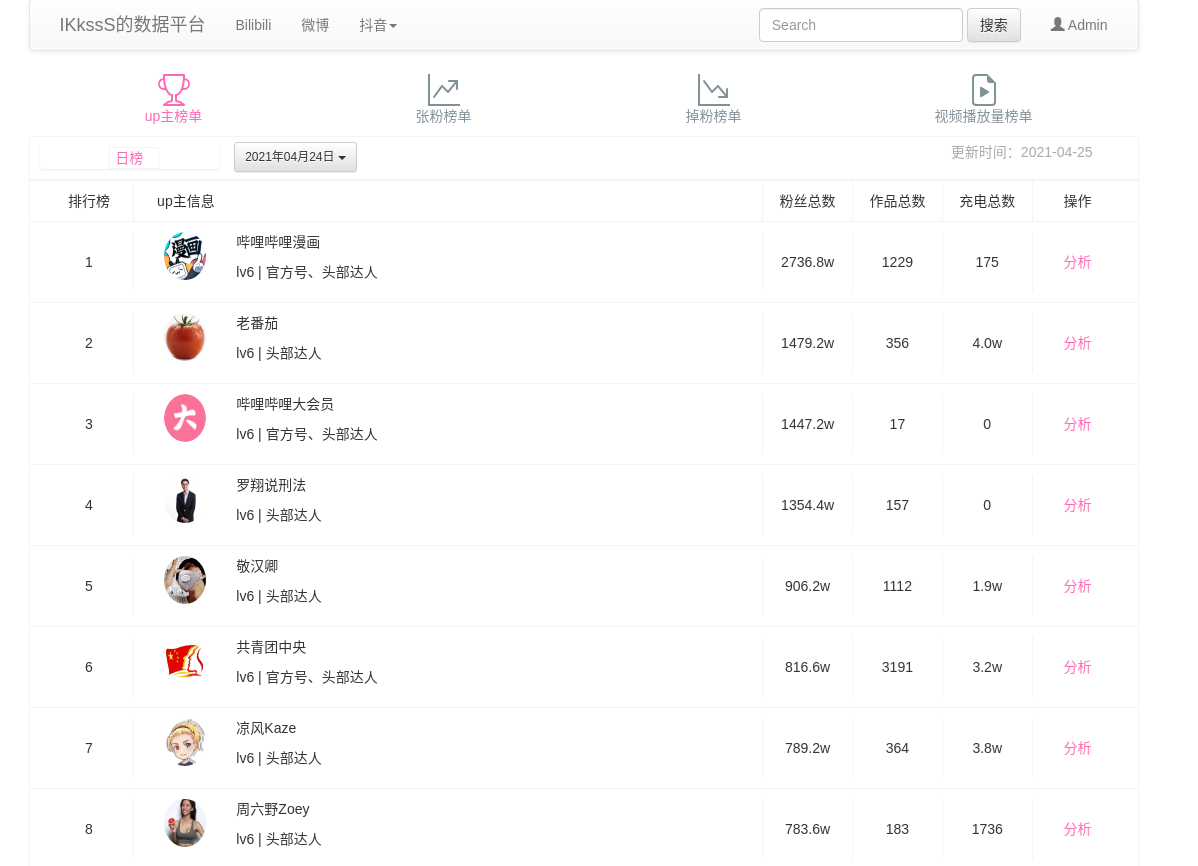Click 分析 for 共青团中央
This screenshot has height=866, width=1198.
click(1077, 667)
